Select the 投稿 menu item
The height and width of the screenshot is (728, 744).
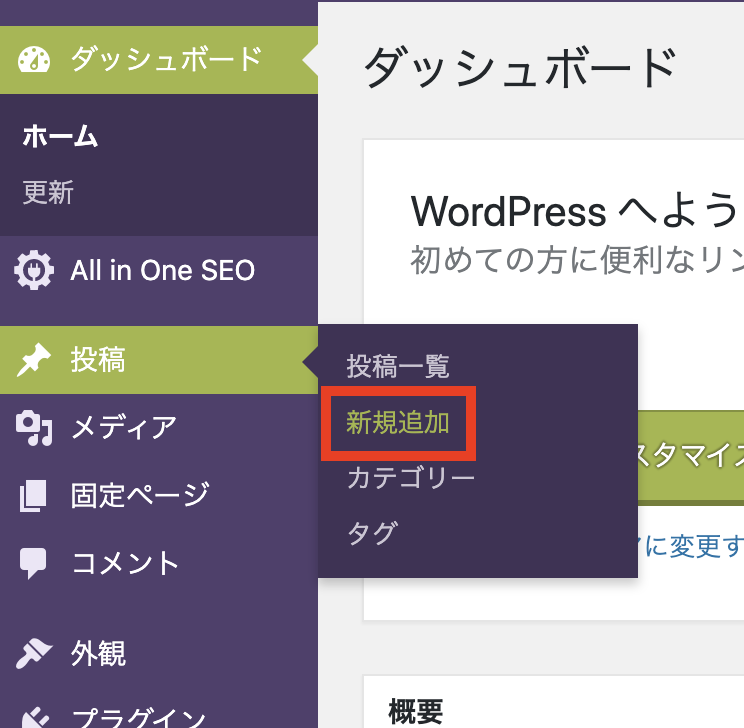tap(159, 360)
